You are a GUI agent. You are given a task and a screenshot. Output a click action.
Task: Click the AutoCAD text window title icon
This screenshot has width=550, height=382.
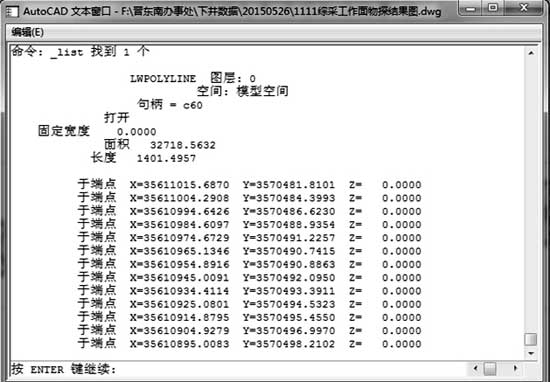(13, 11)
